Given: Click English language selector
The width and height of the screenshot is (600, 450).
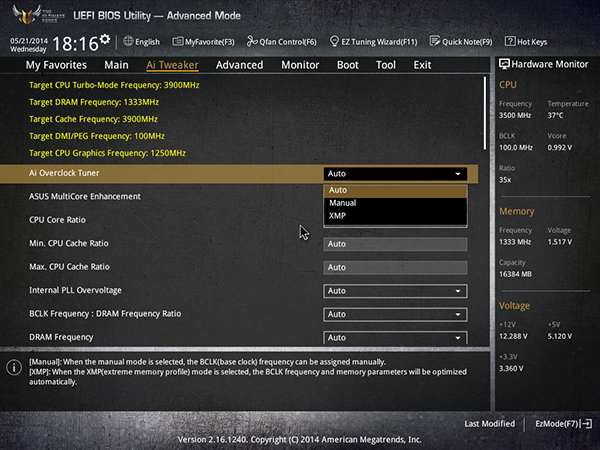Looking at the screenshot, I should tap(147, 42).
